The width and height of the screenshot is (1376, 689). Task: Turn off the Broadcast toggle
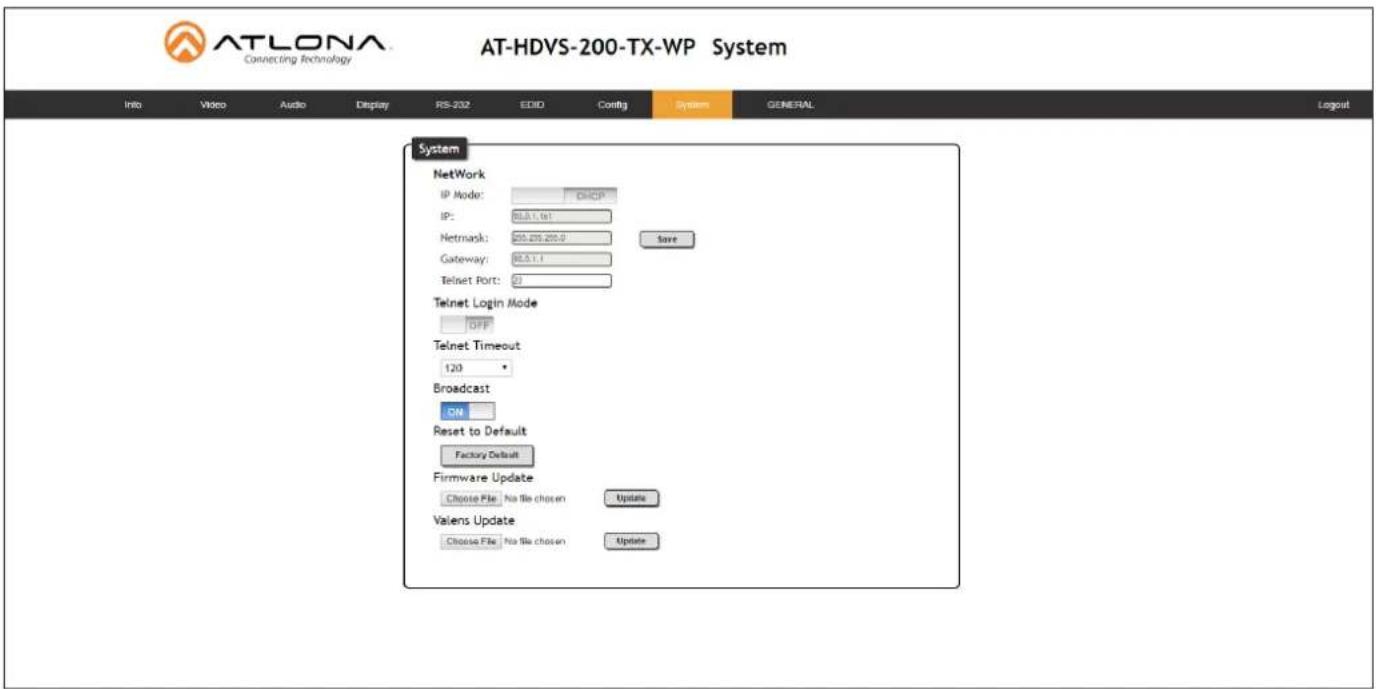(467, 411)
